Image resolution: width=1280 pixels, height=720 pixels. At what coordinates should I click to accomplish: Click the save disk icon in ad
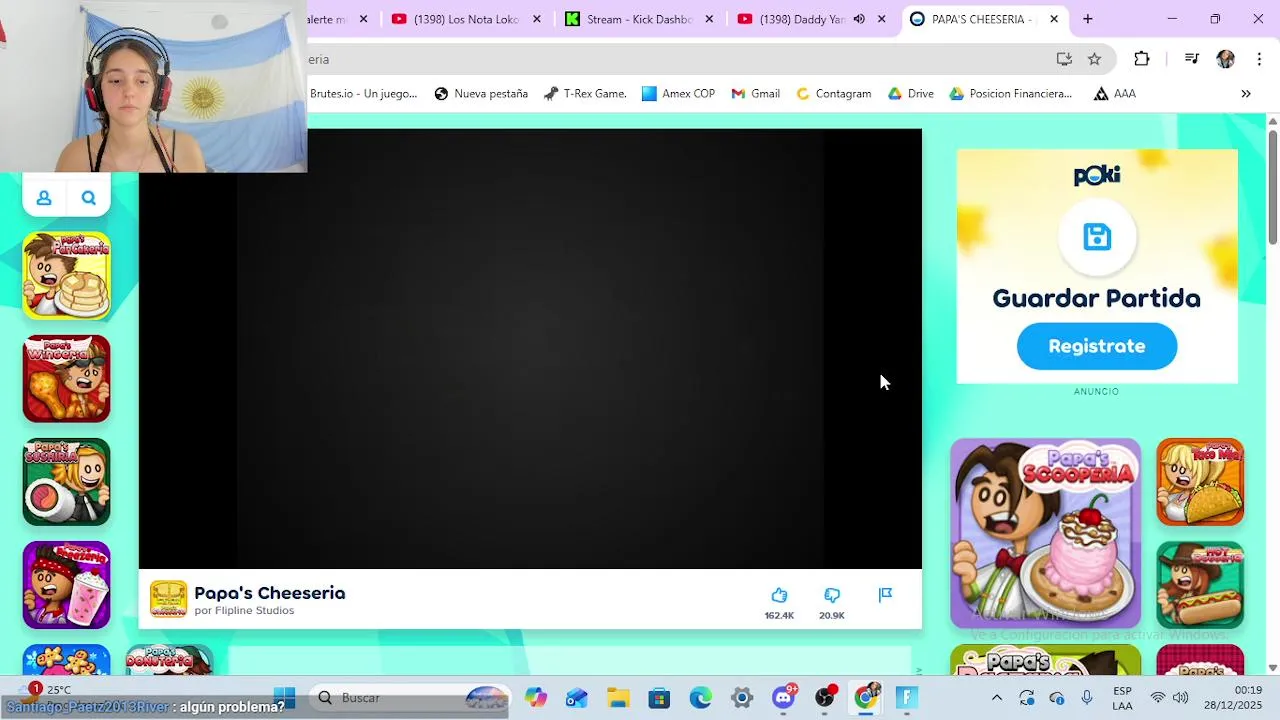(x=1097, y=237)
